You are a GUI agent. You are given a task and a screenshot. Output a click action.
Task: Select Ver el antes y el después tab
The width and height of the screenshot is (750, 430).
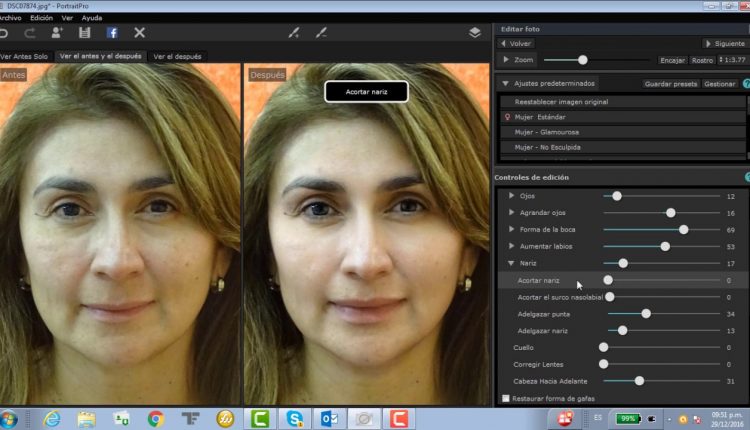100,56
